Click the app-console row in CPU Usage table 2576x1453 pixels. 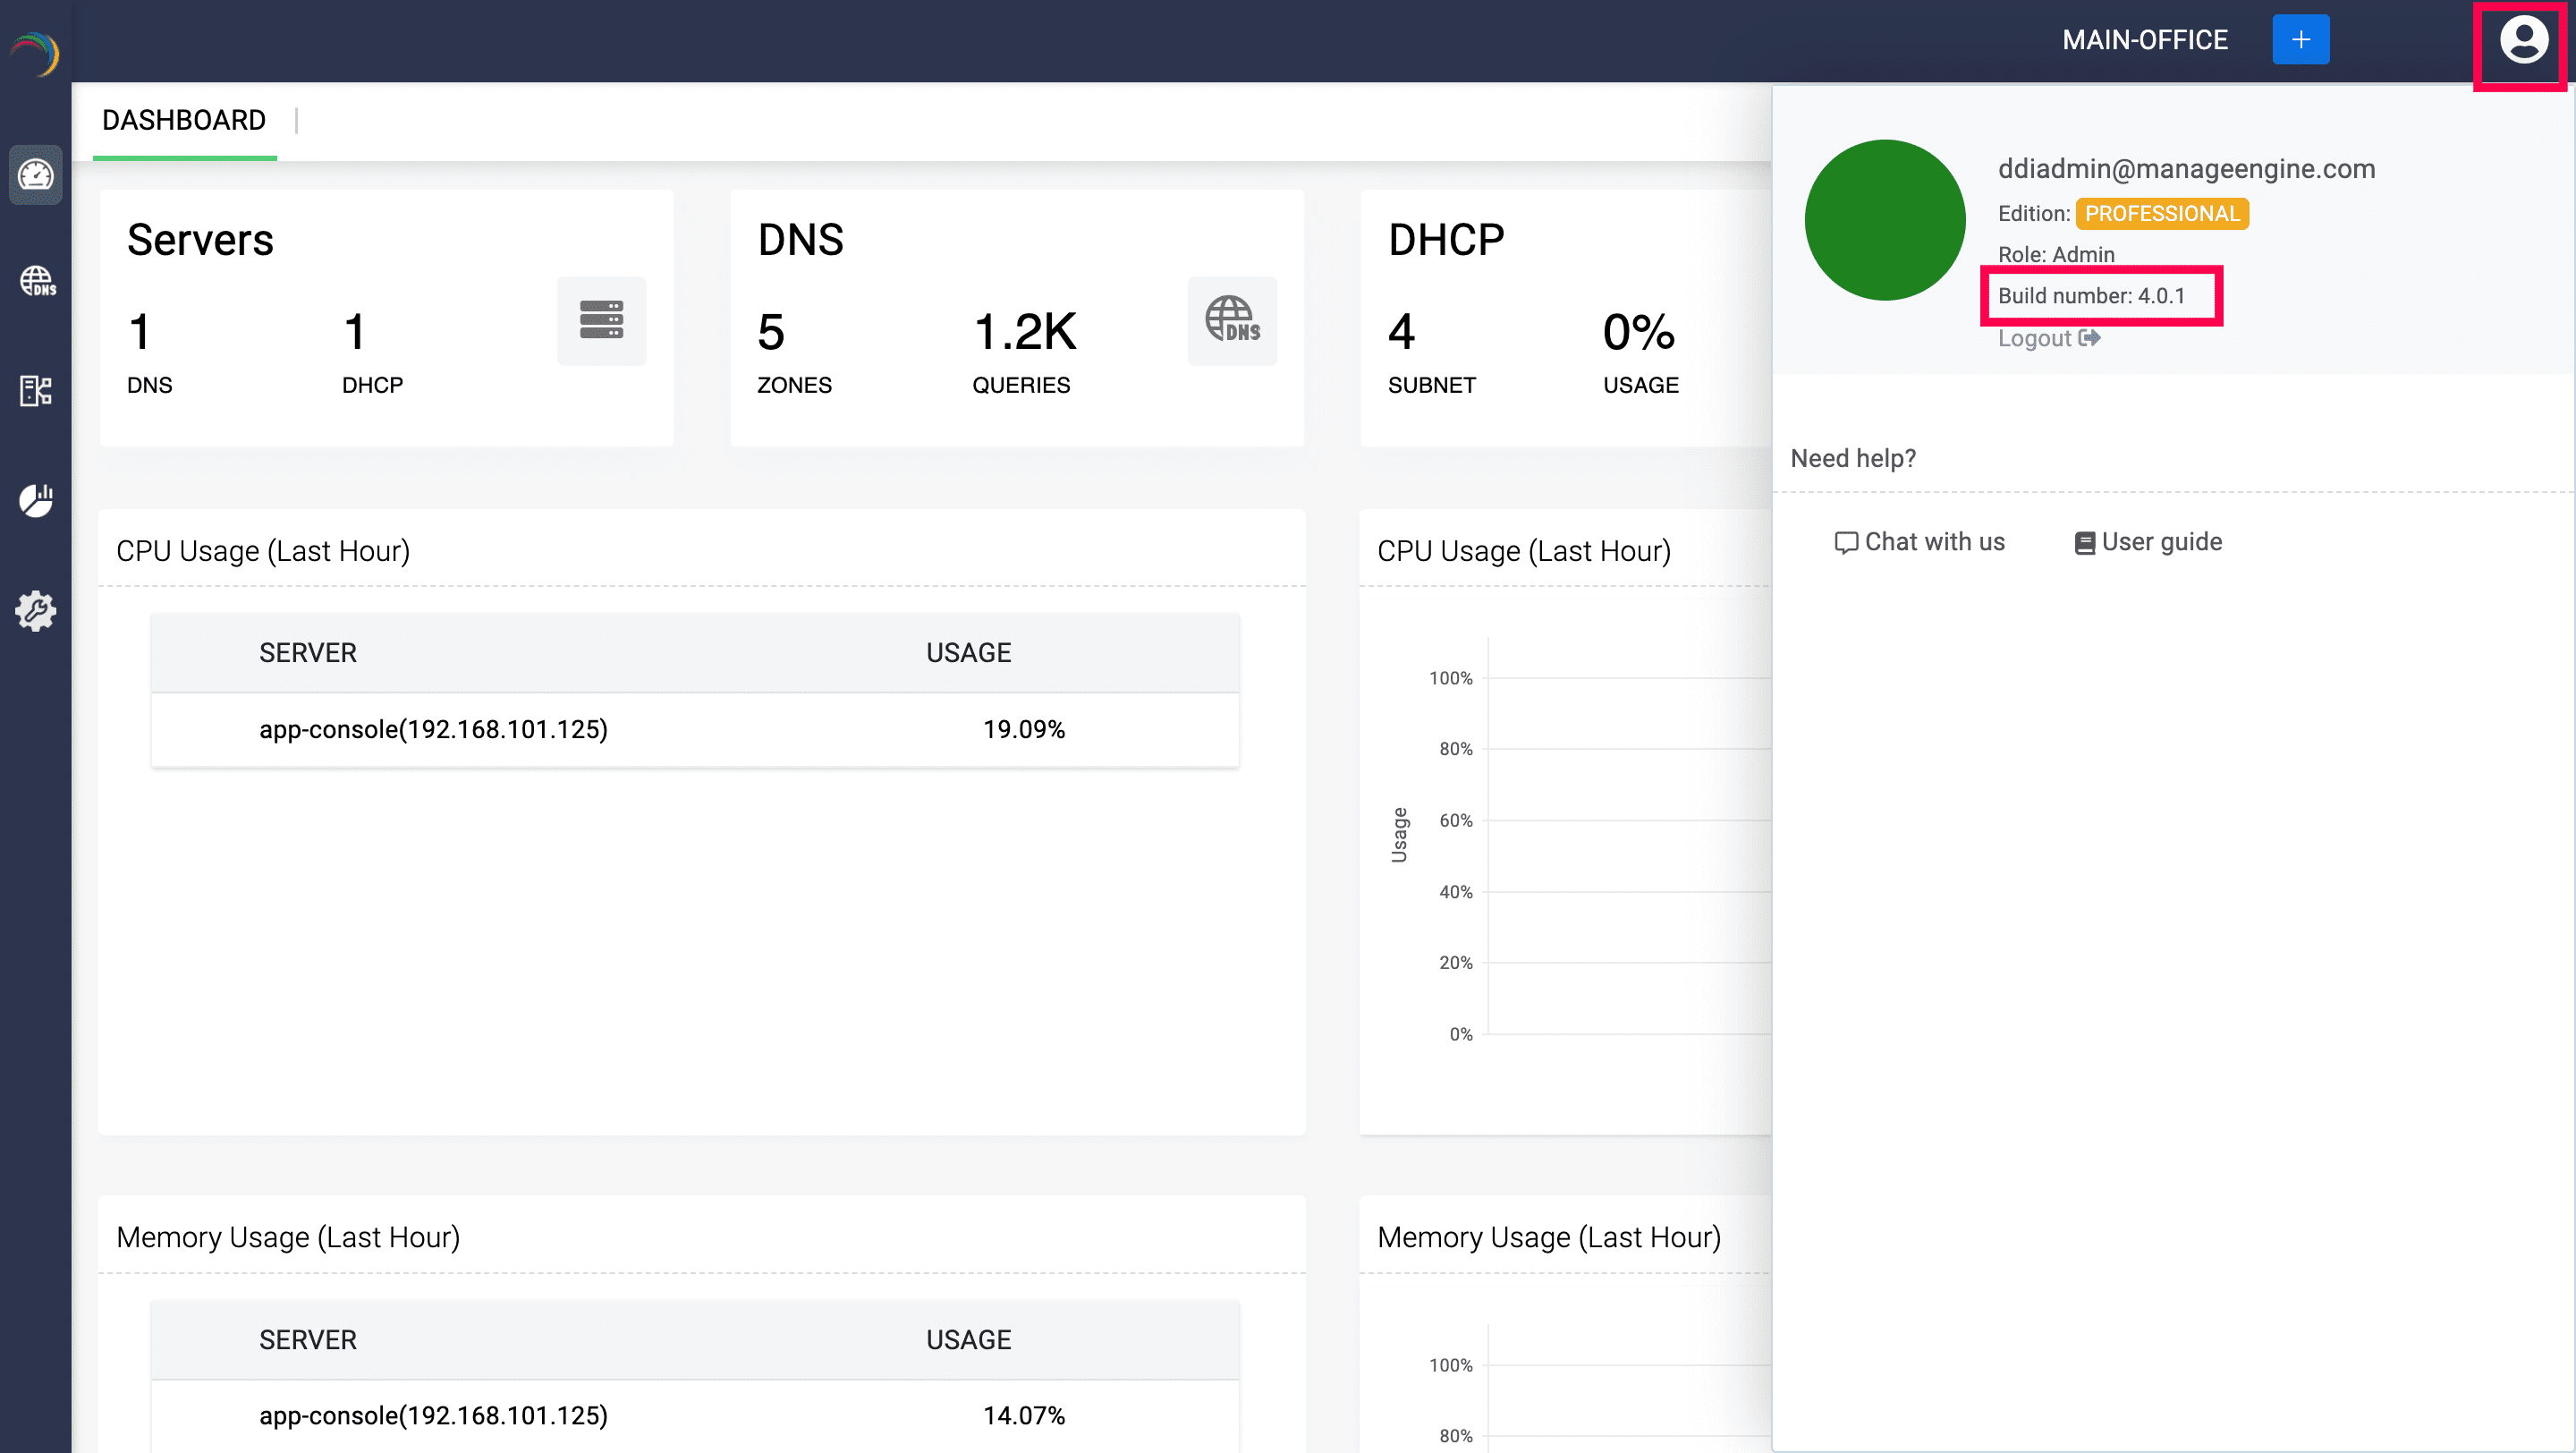694,730
